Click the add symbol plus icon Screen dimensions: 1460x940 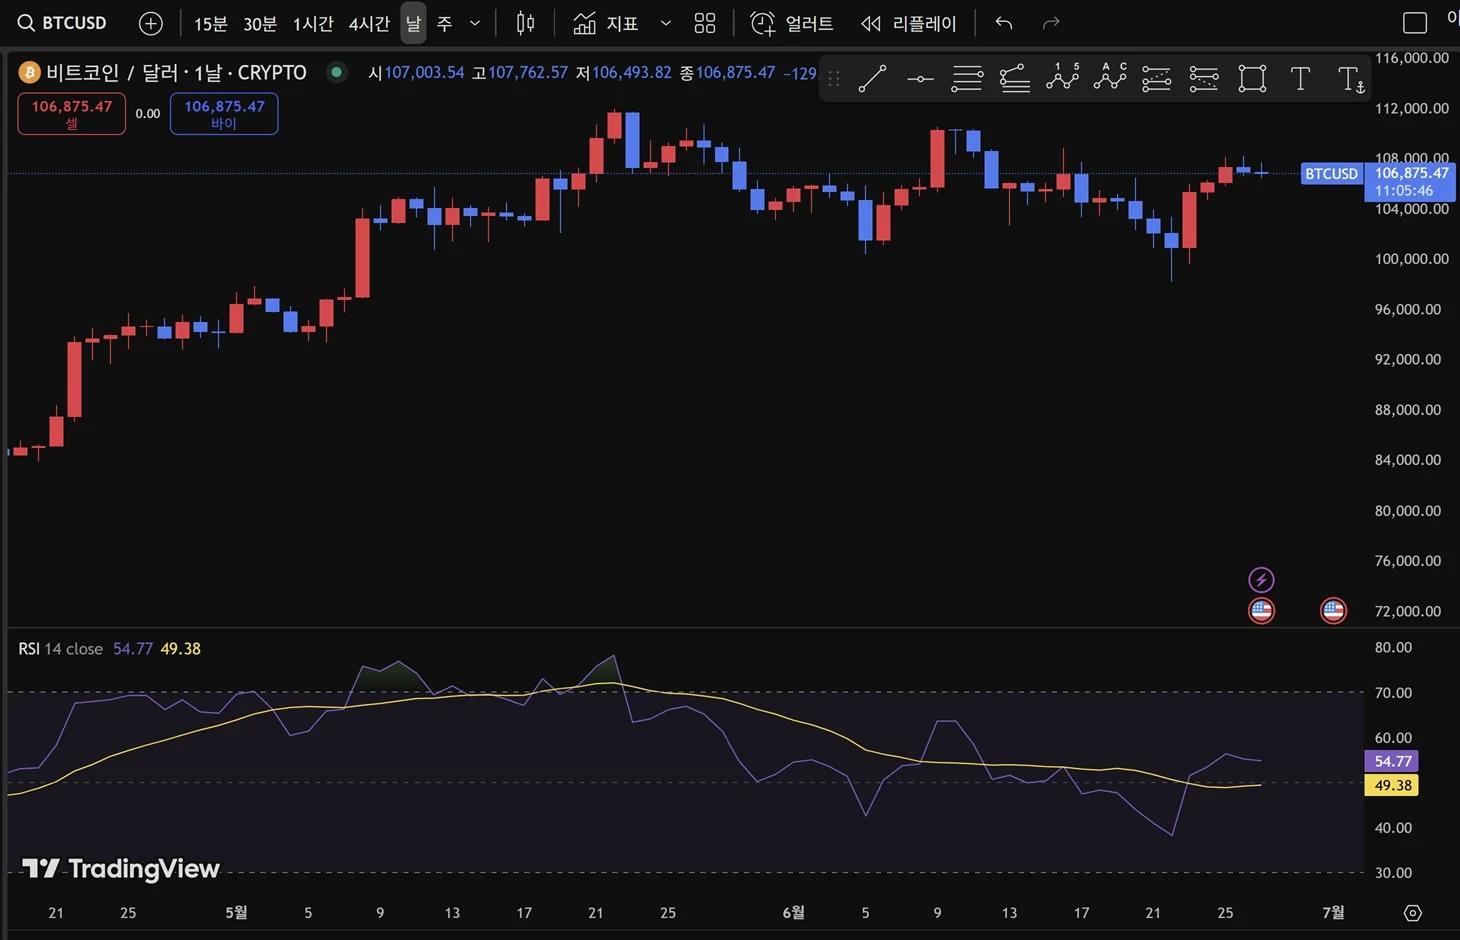click(150, 23)
